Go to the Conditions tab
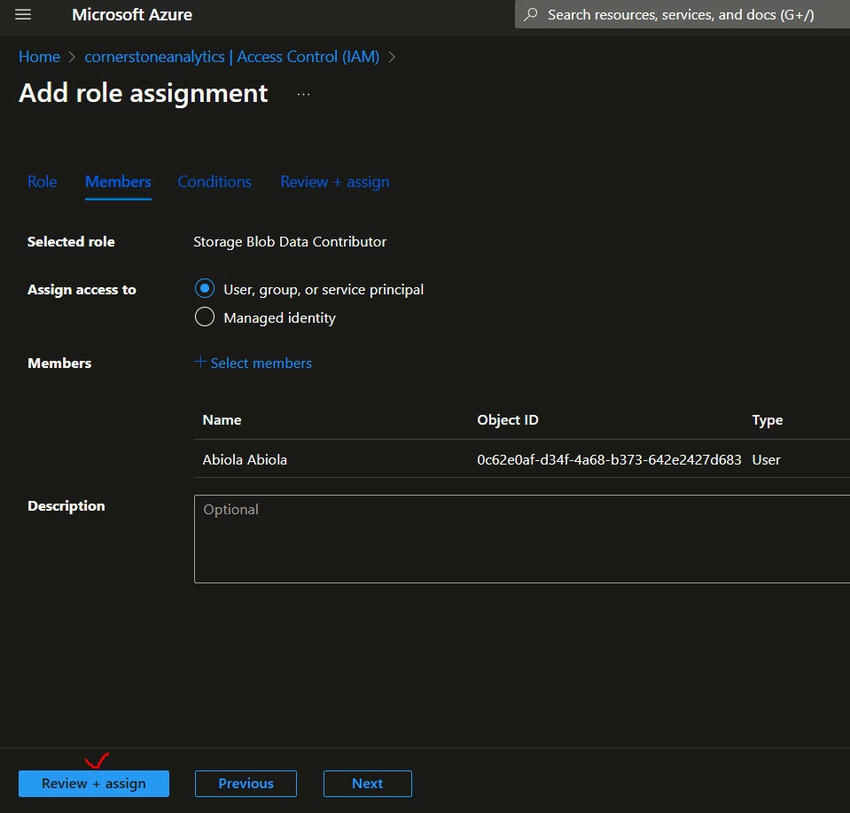 tap(214, 182)
